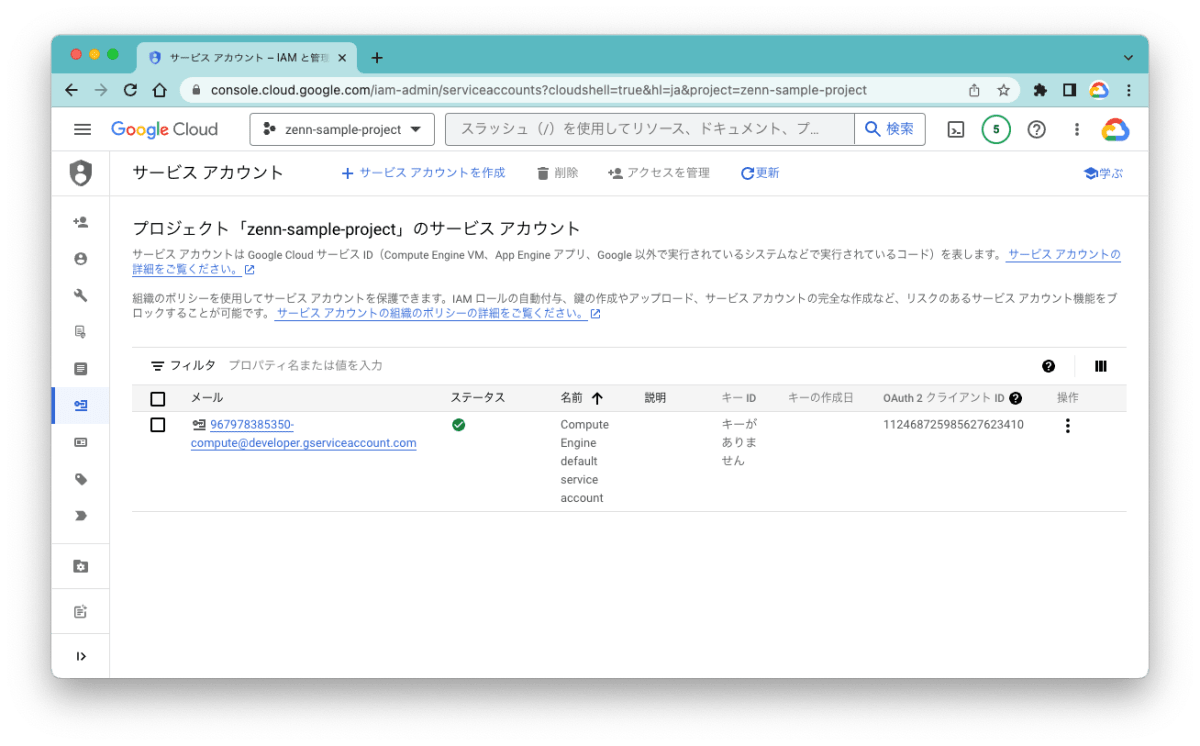This screenshot has height=746, width=1200.
Task: Toggle the browser side panel icon
Action: (1069, 90)
